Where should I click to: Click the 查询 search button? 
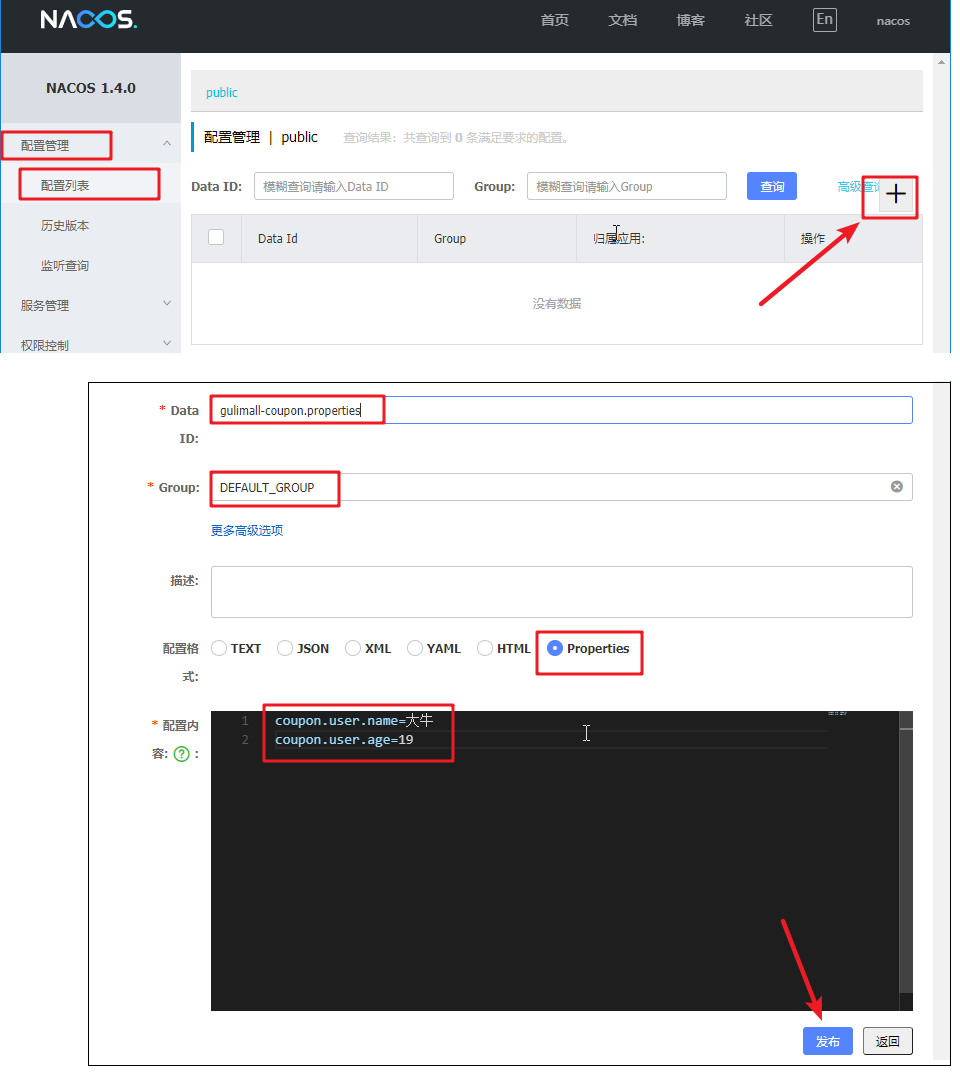[772, 186]
